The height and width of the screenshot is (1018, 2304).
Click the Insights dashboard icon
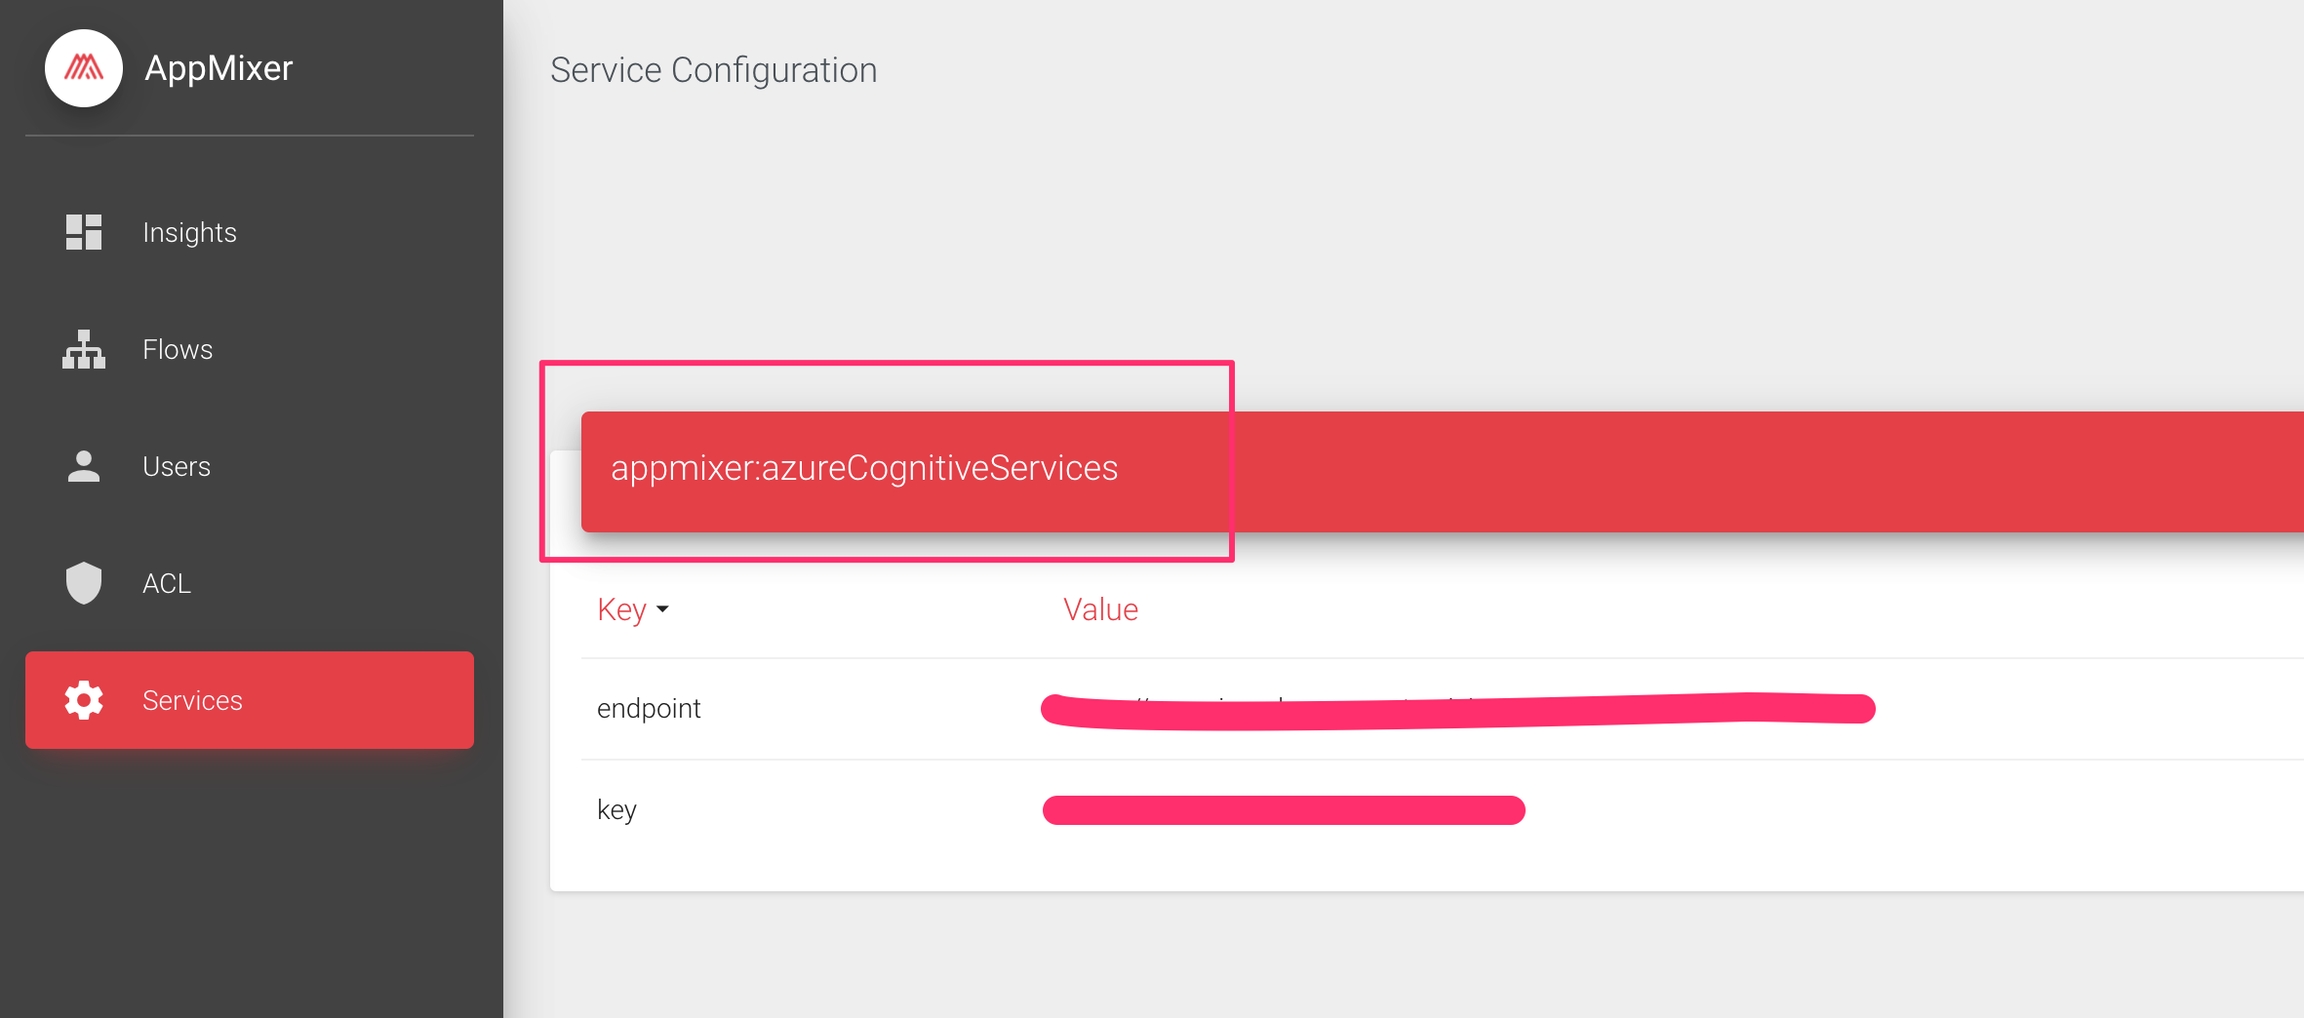coord(84,232)
